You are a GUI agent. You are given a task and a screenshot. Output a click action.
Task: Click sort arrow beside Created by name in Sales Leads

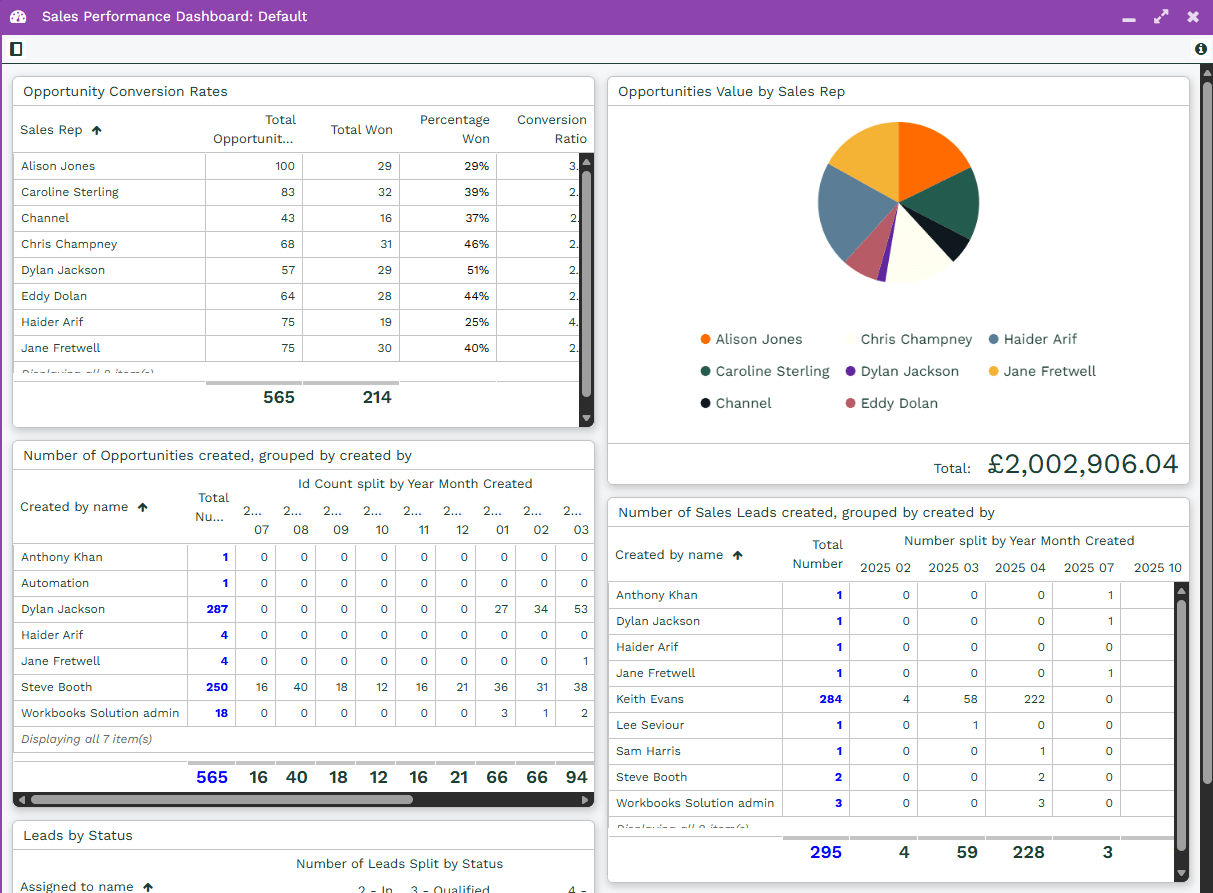738,555
